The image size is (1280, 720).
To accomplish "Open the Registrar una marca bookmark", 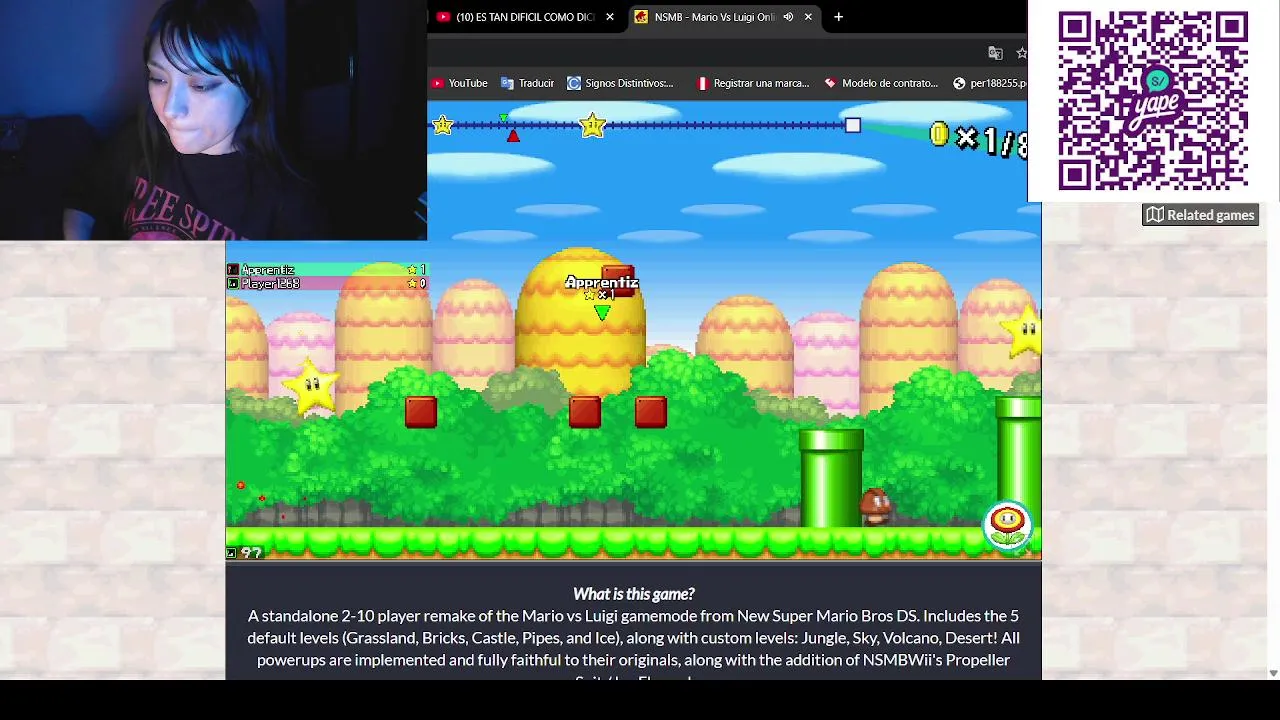I will point(752,83).
